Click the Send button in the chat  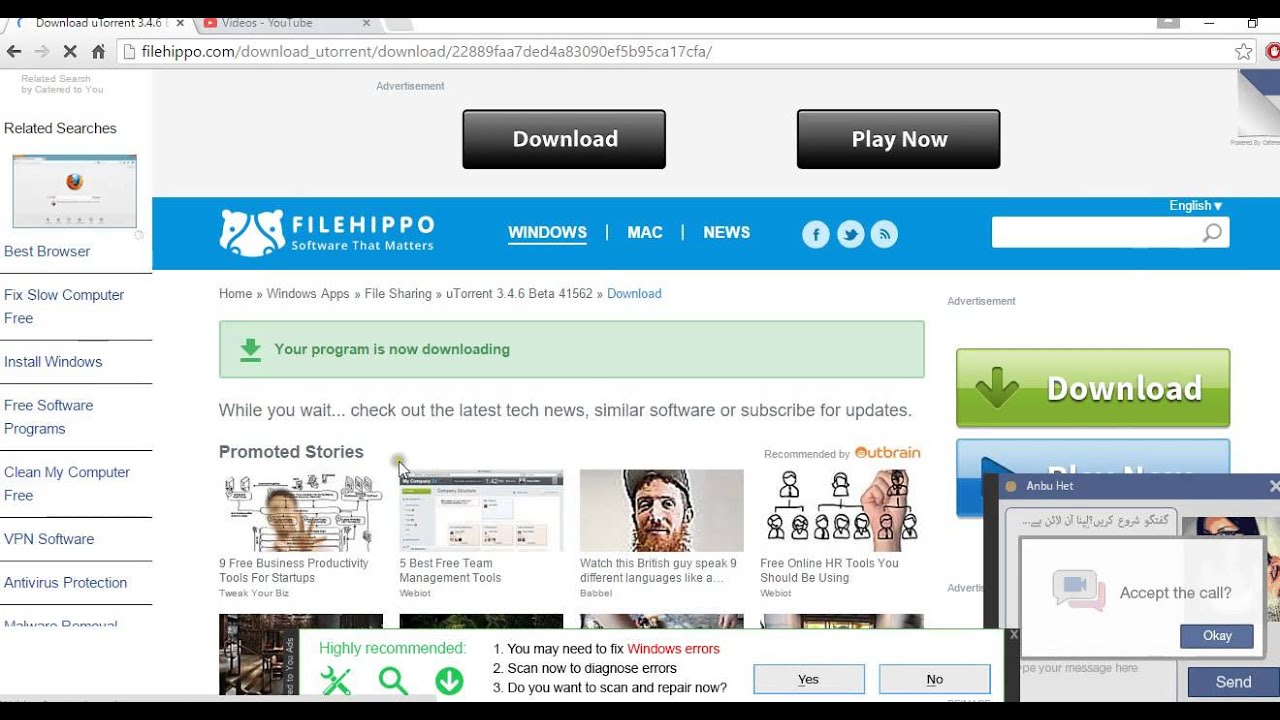click(1233, 682)
